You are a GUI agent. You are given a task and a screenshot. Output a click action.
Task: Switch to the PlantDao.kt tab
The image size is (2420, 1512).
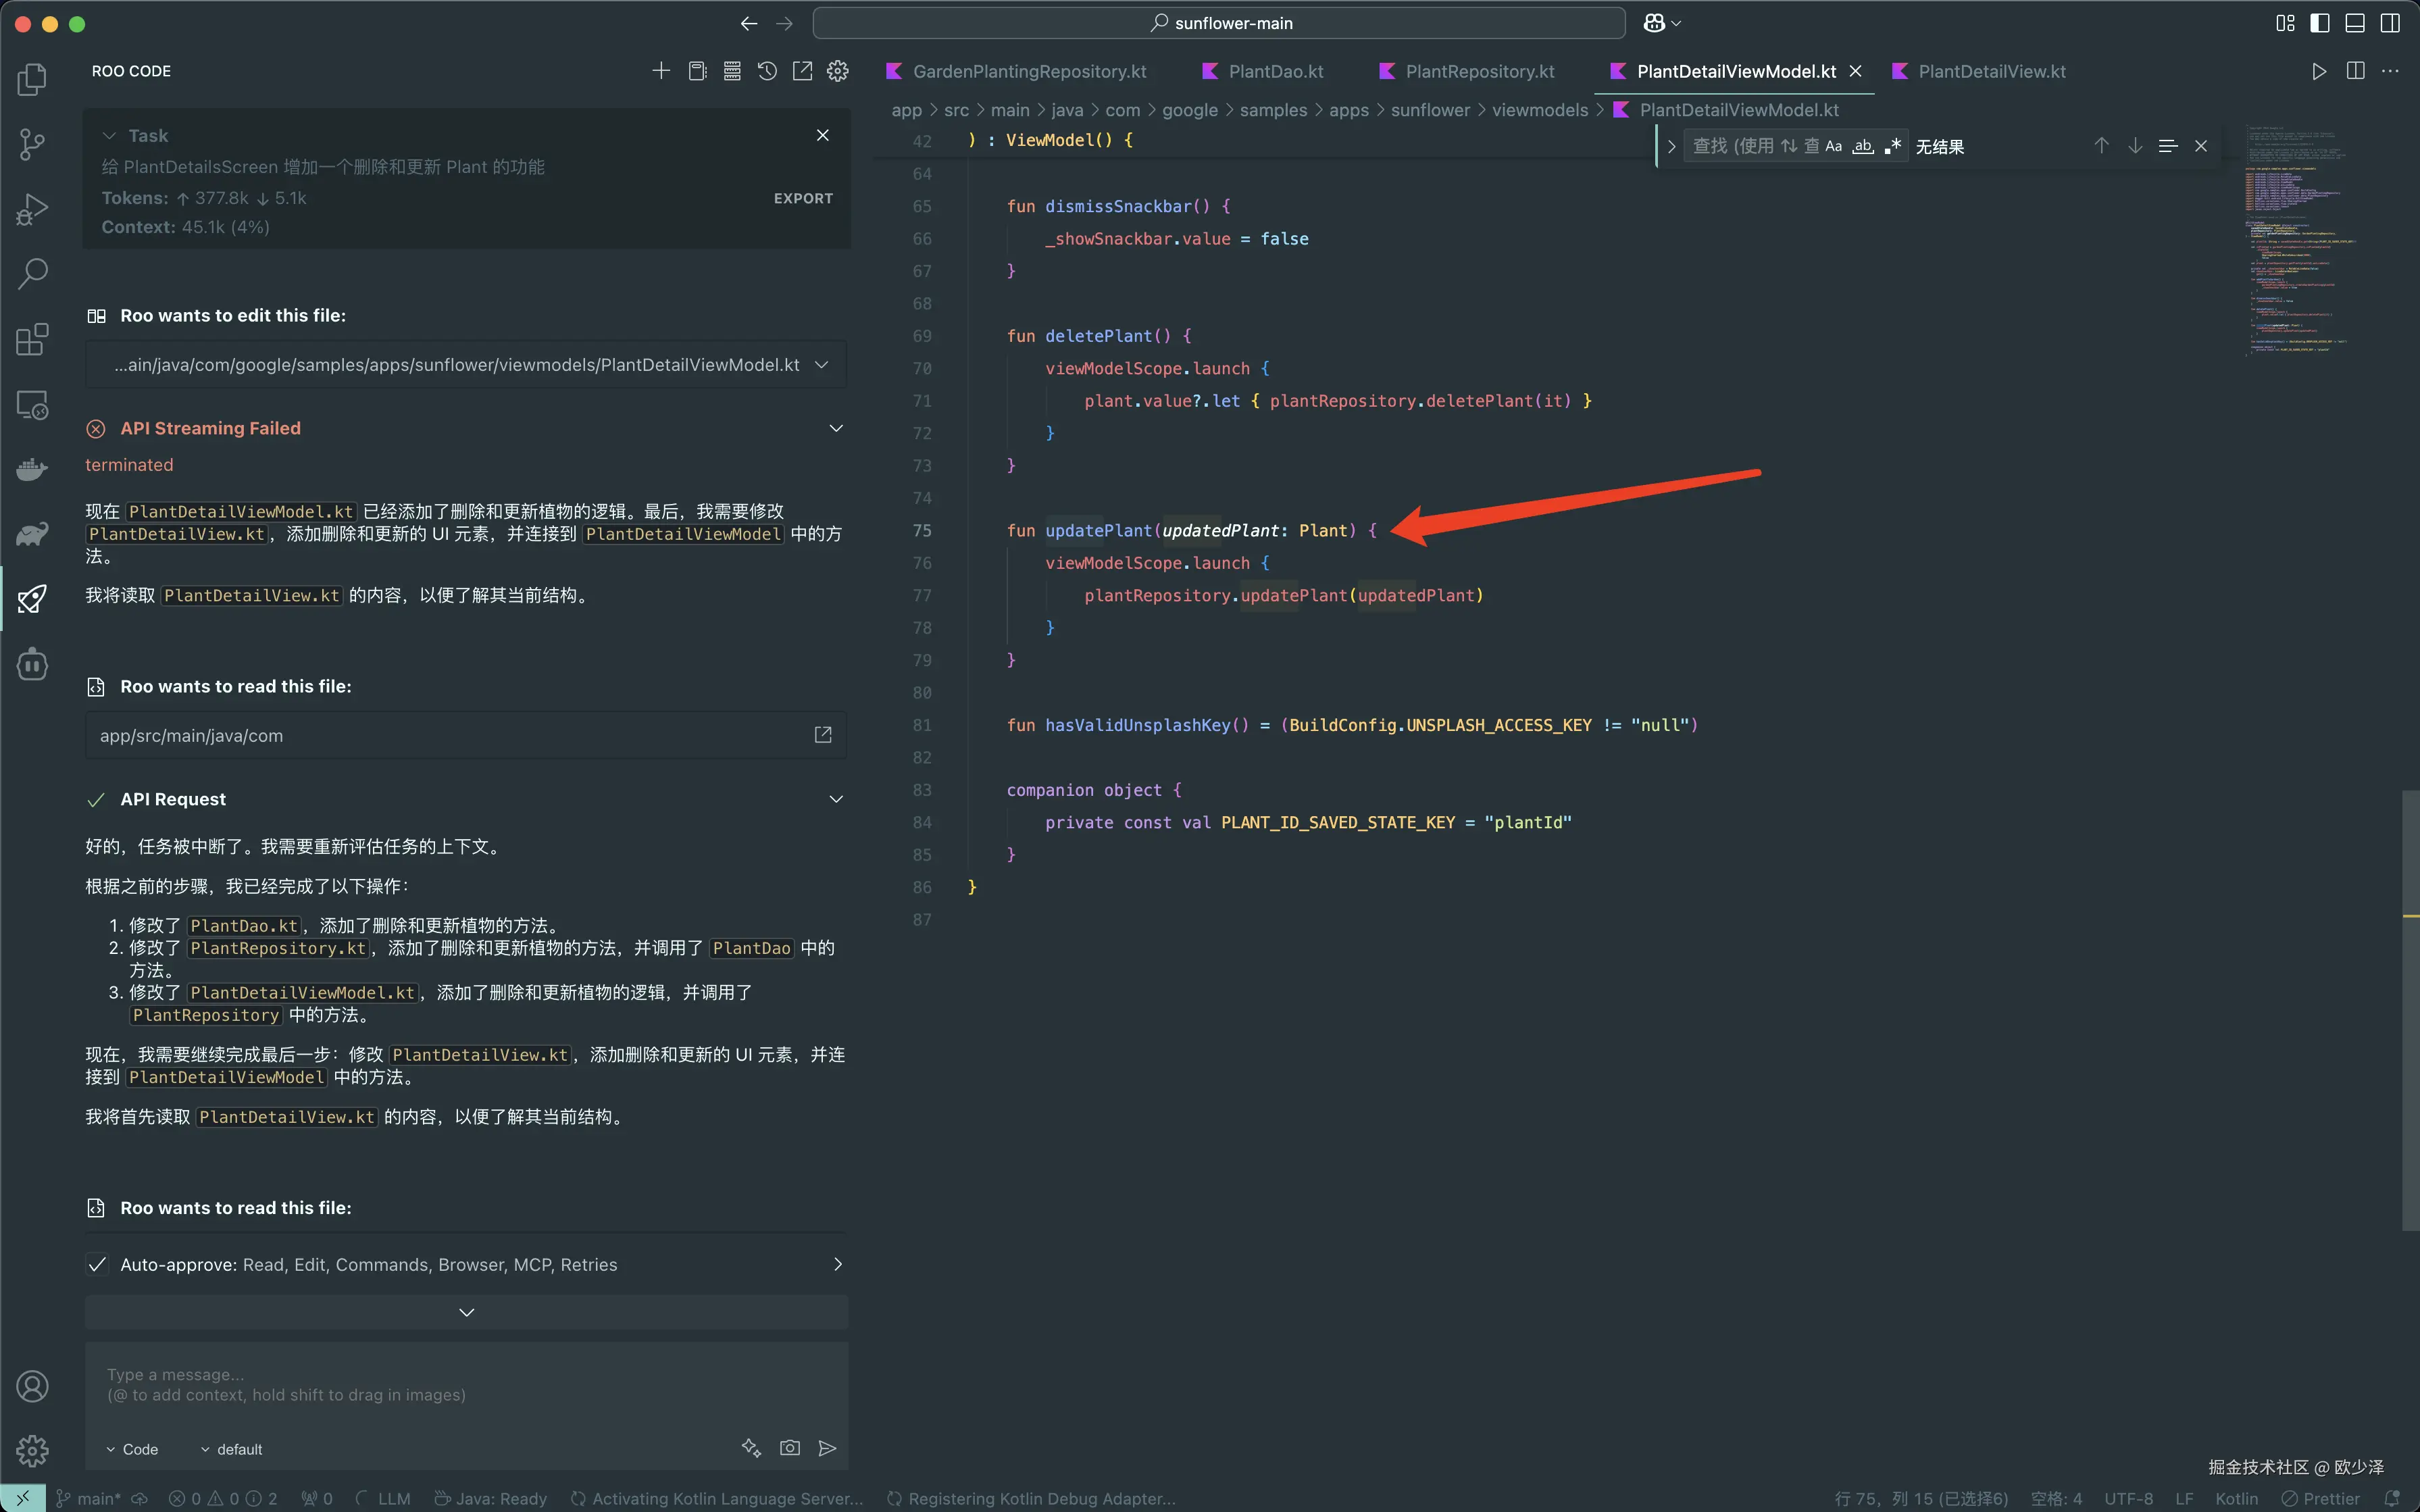click(x=1275, y=71)
